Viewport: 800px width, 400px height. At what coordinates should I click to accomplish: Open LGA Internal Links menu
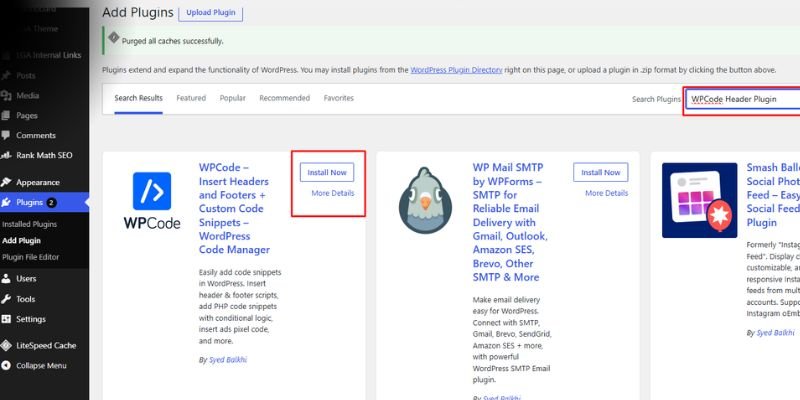[x=48, y=55]
